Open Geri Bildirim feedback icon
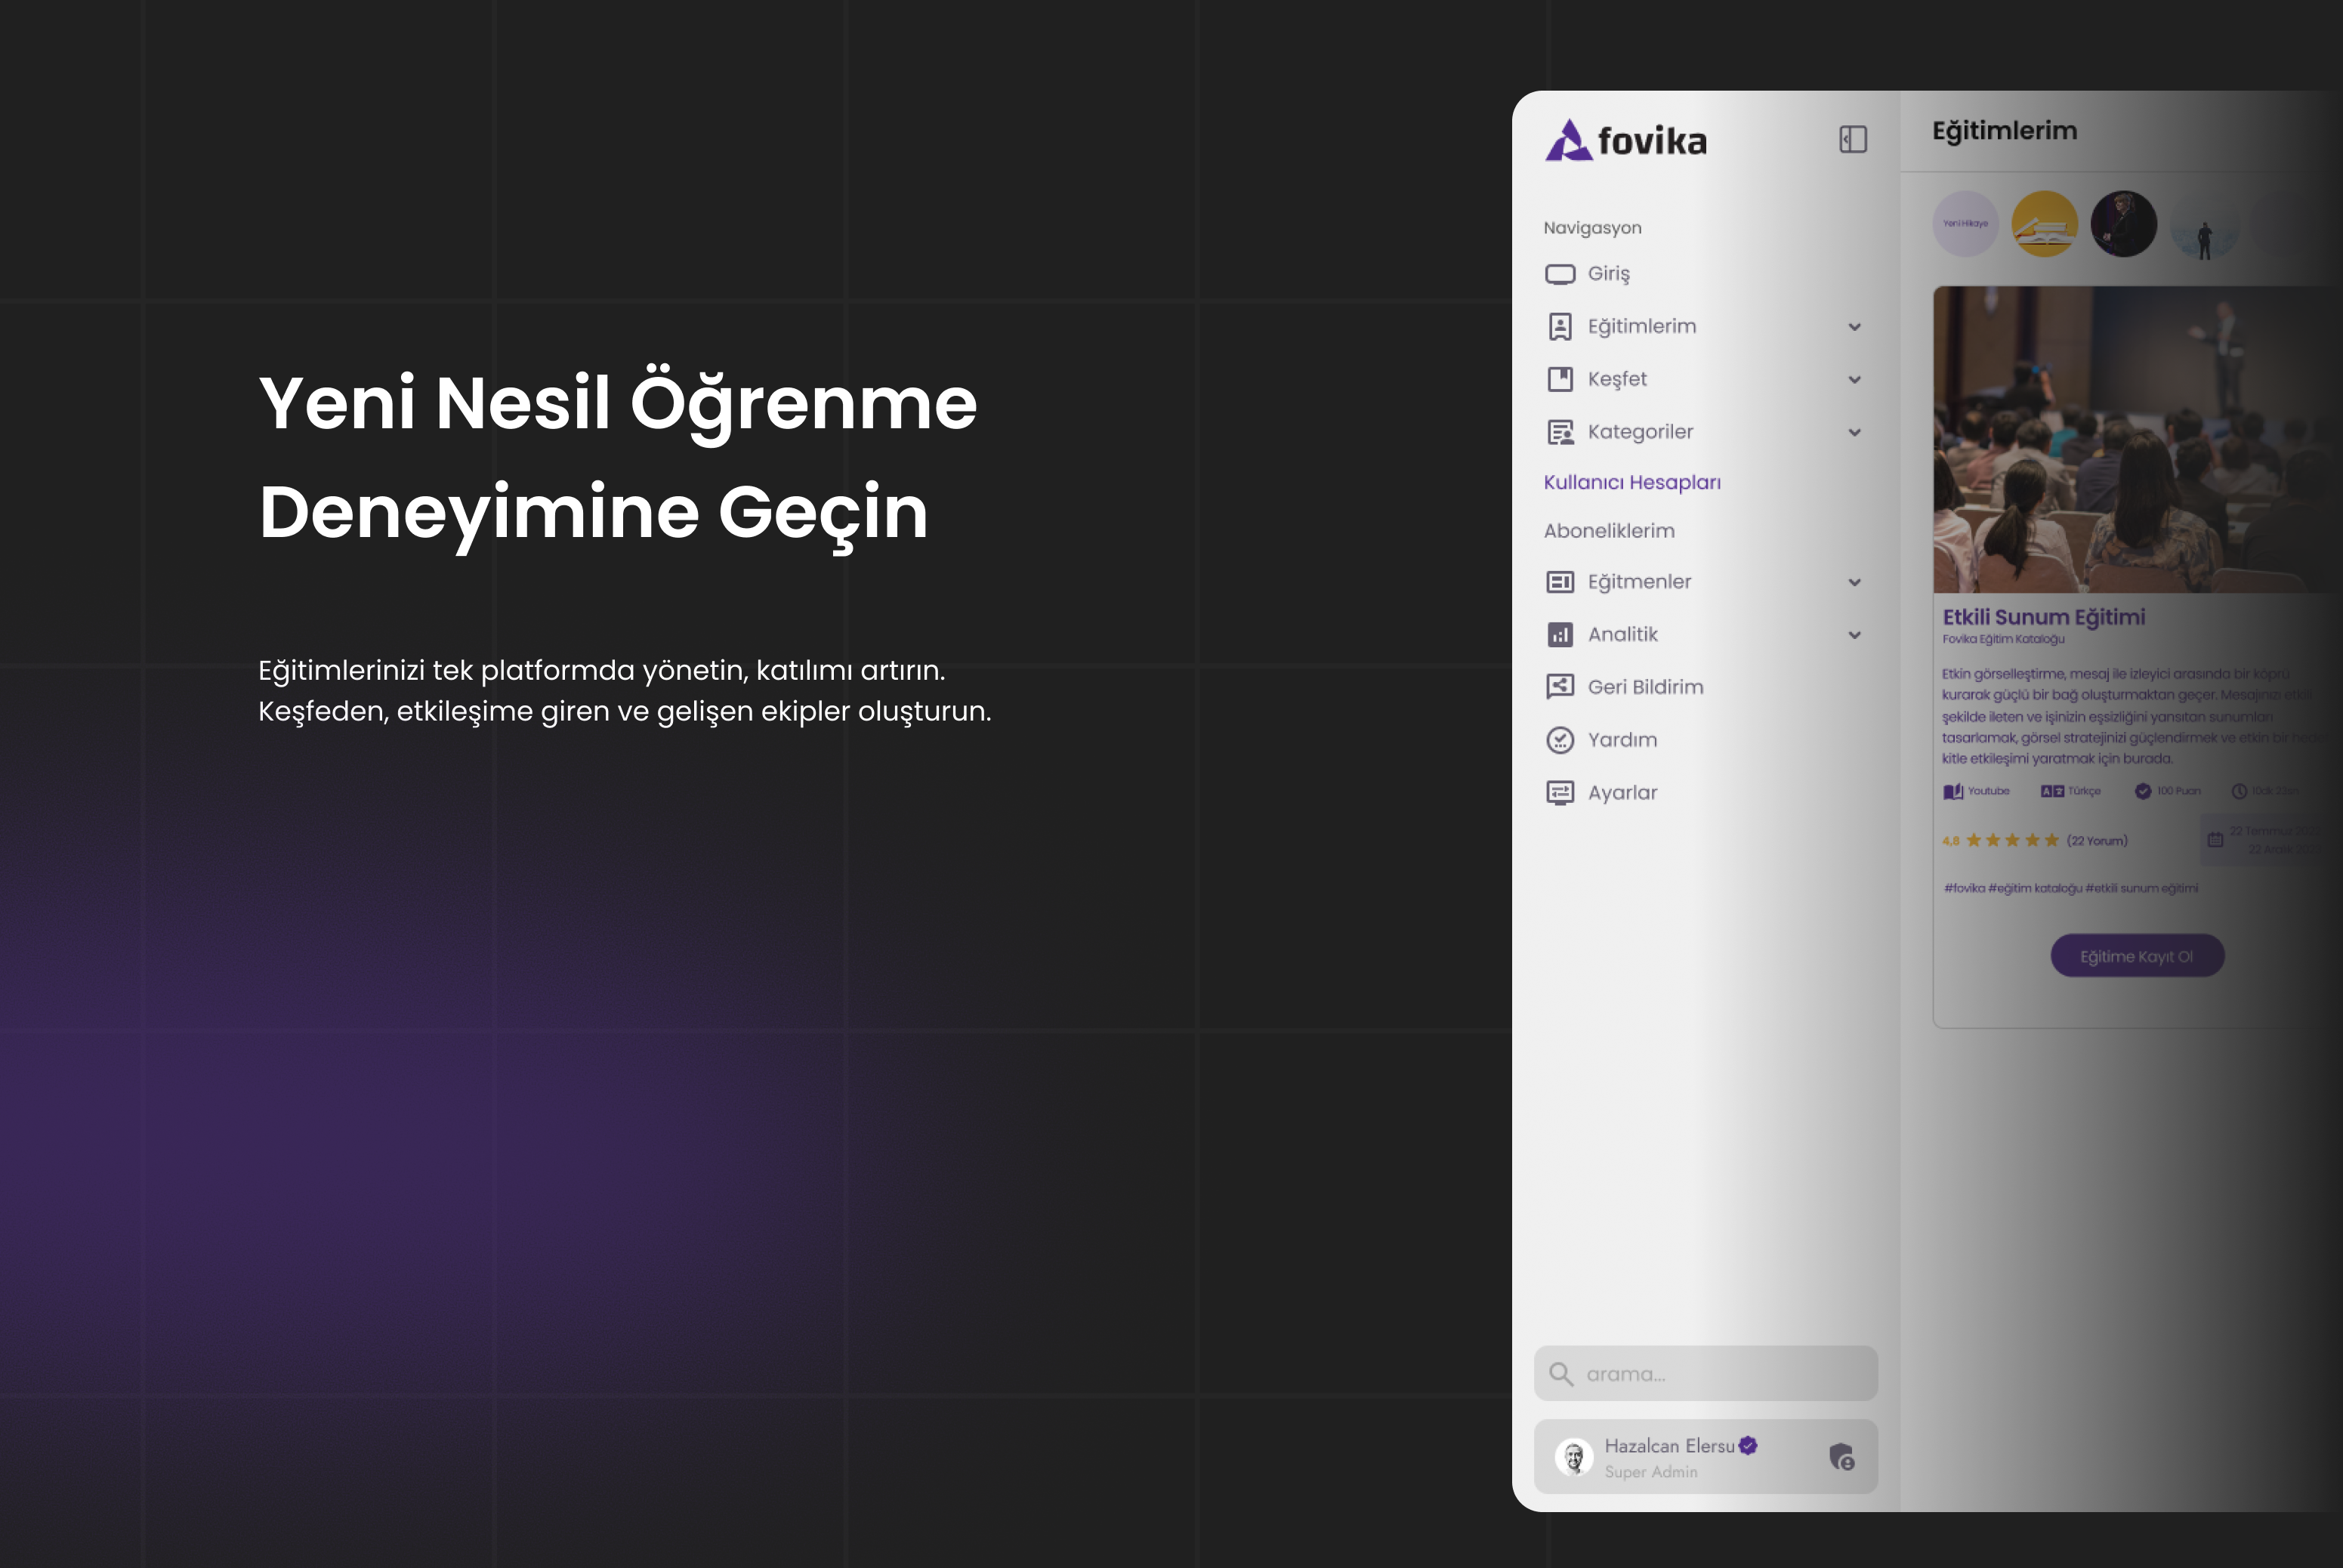2343x1568 pixels. pos(1559,686)
